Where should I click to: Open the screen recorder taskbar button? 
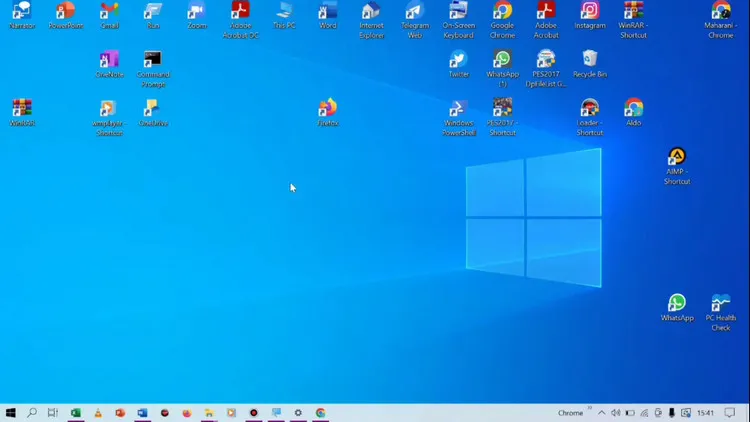click(254, 412)
